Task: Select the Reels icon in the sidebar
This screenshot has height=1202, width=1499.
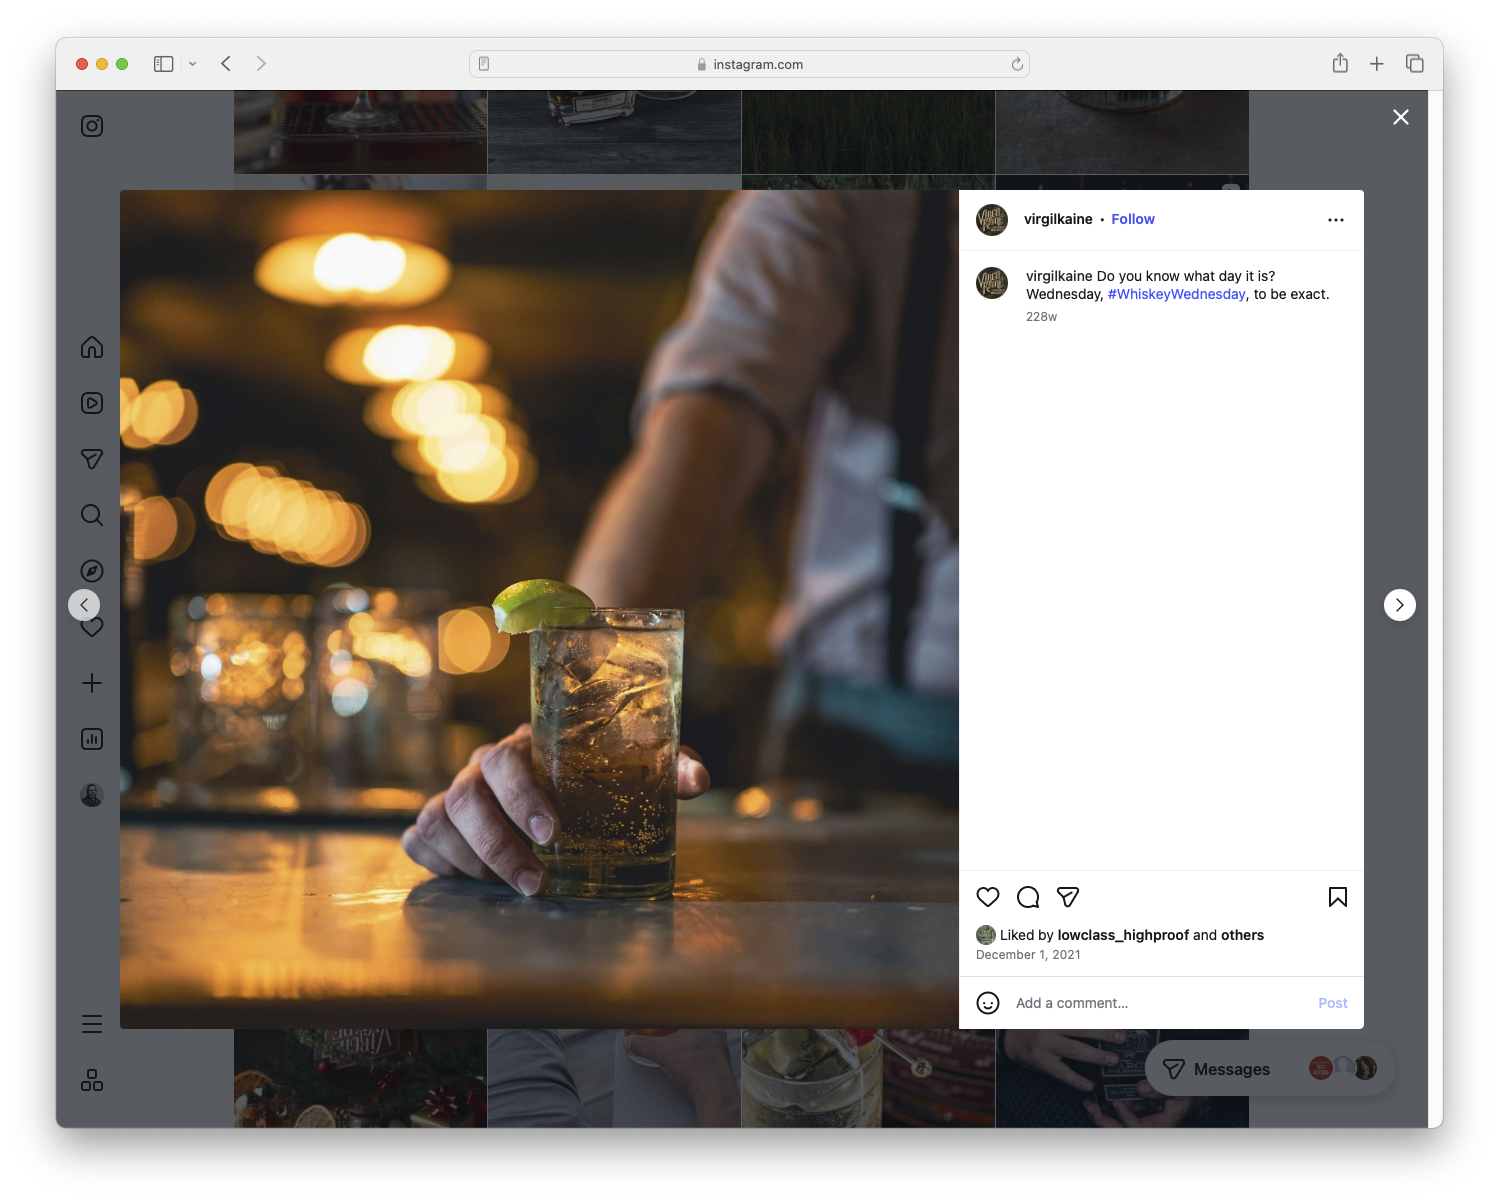Action: 91,403
